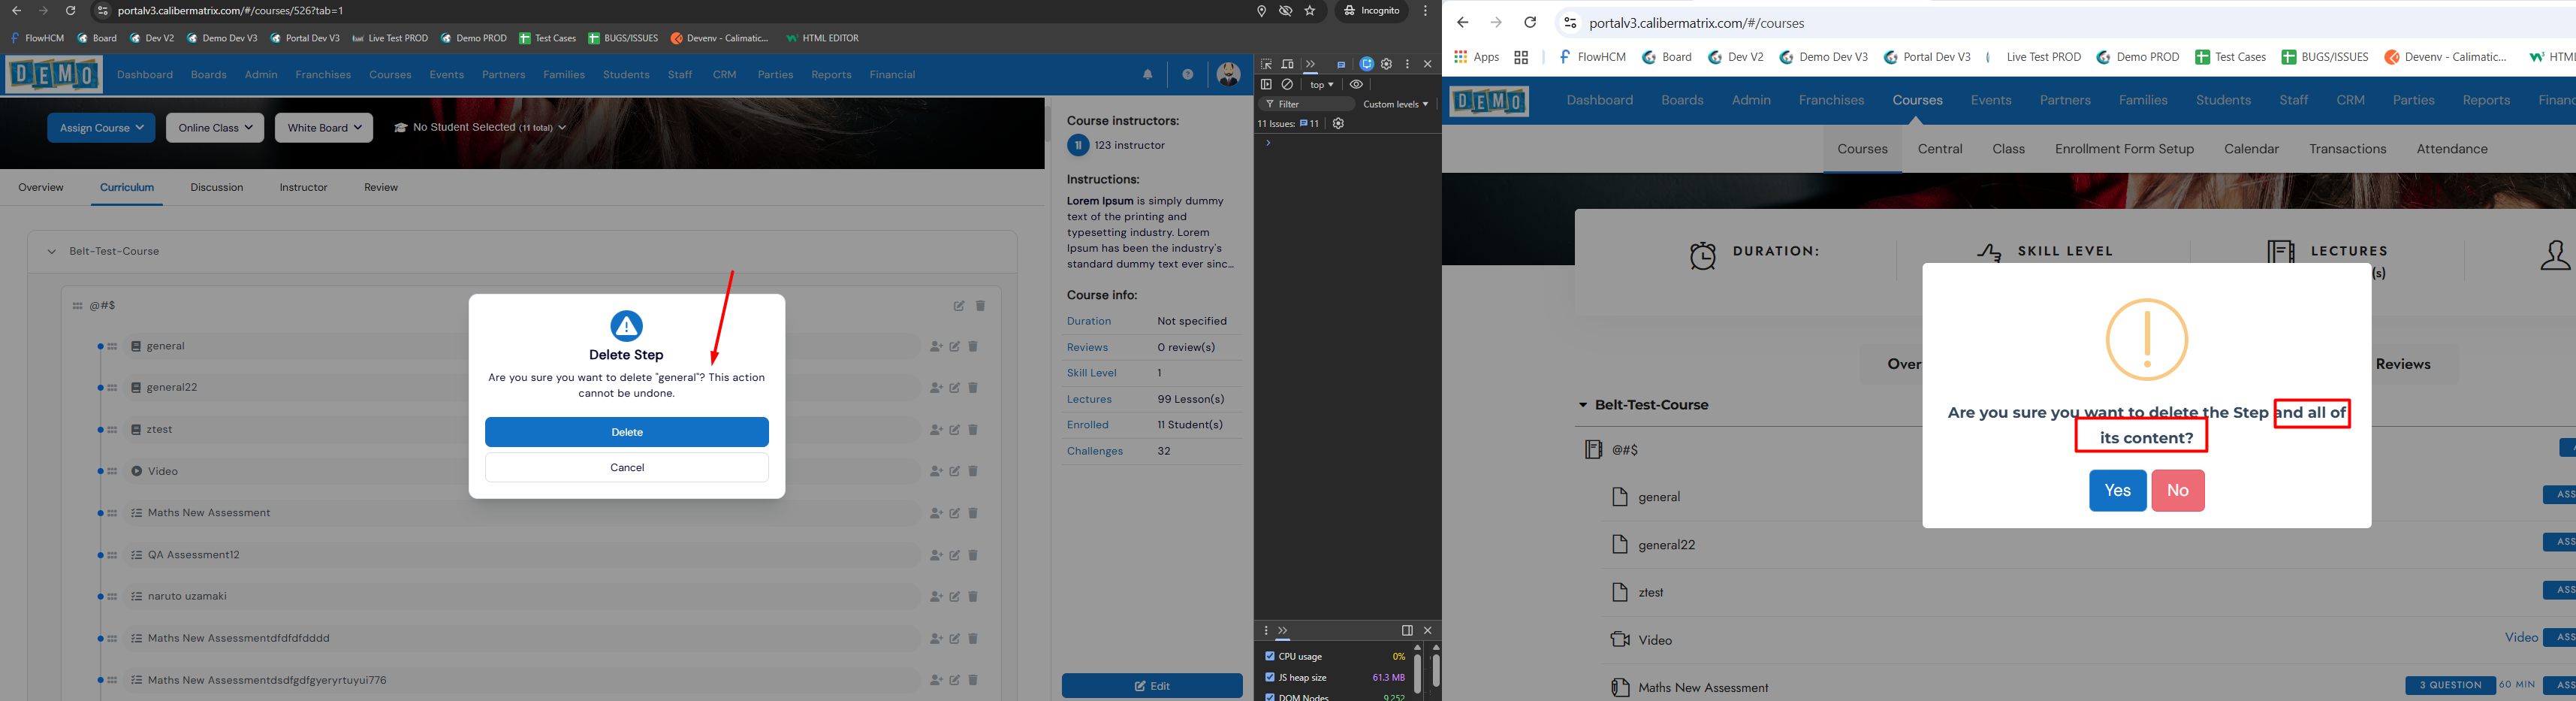Image resolution: width=2576 pixels, height=701 pixels.
Task: Open help question mark icon in left header
Action: [1187, 75]
